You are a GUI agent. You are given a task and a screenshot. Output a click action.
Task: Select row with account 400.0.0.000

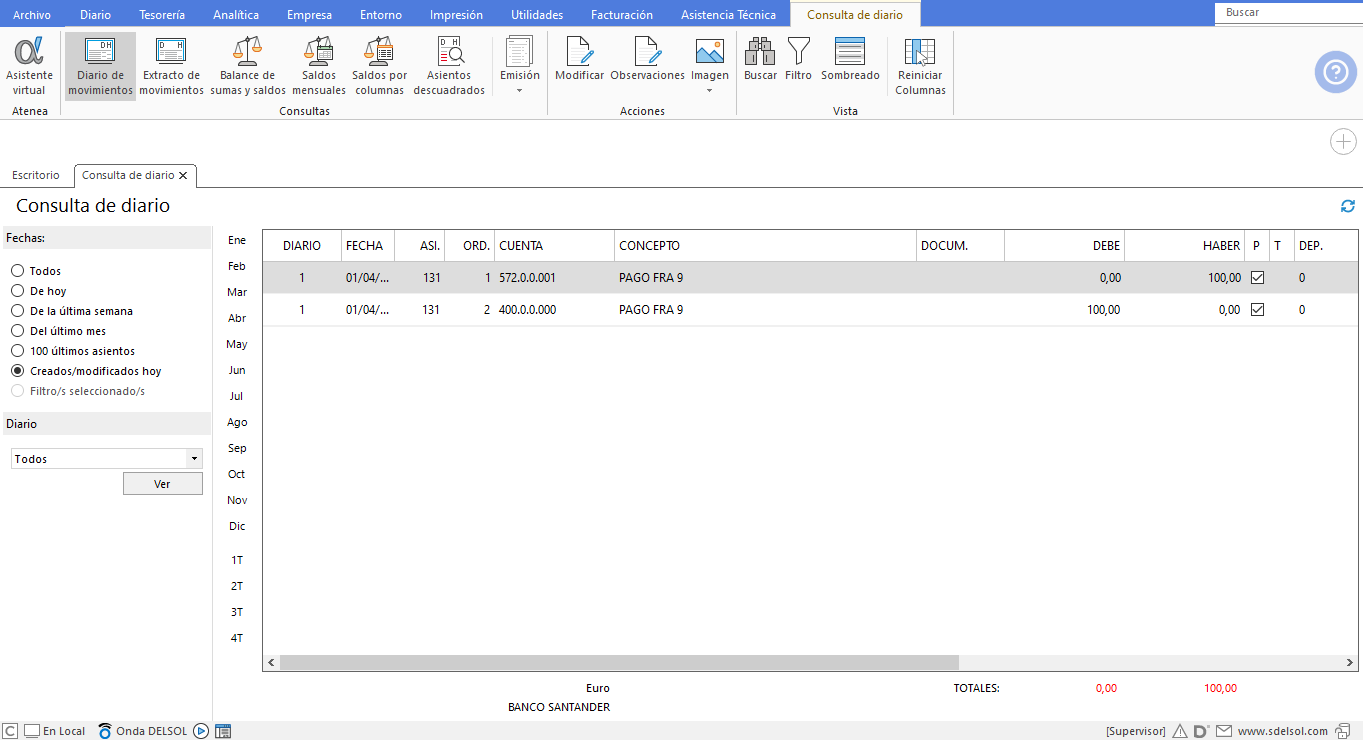pyautogui.click(x=810, y=310)
